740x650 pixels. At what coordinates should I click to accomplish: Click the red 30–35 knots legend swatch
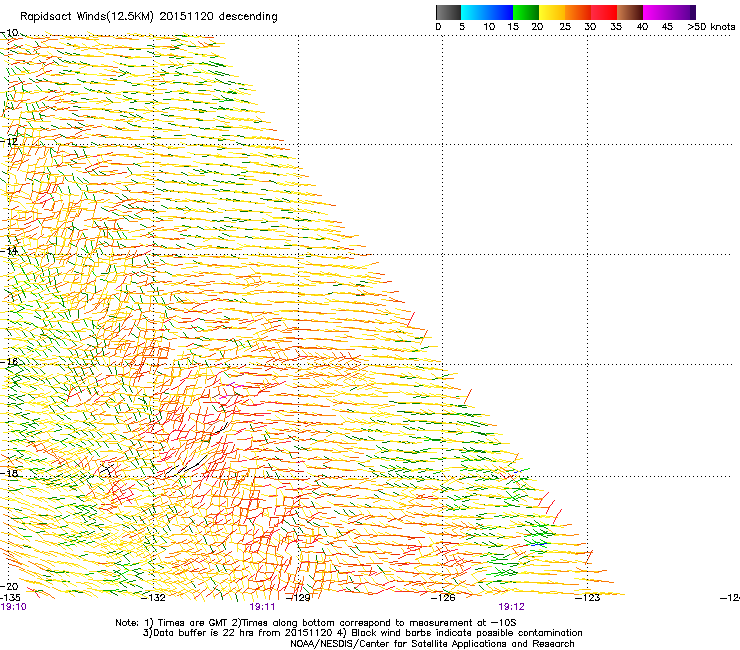coord(604,12)
